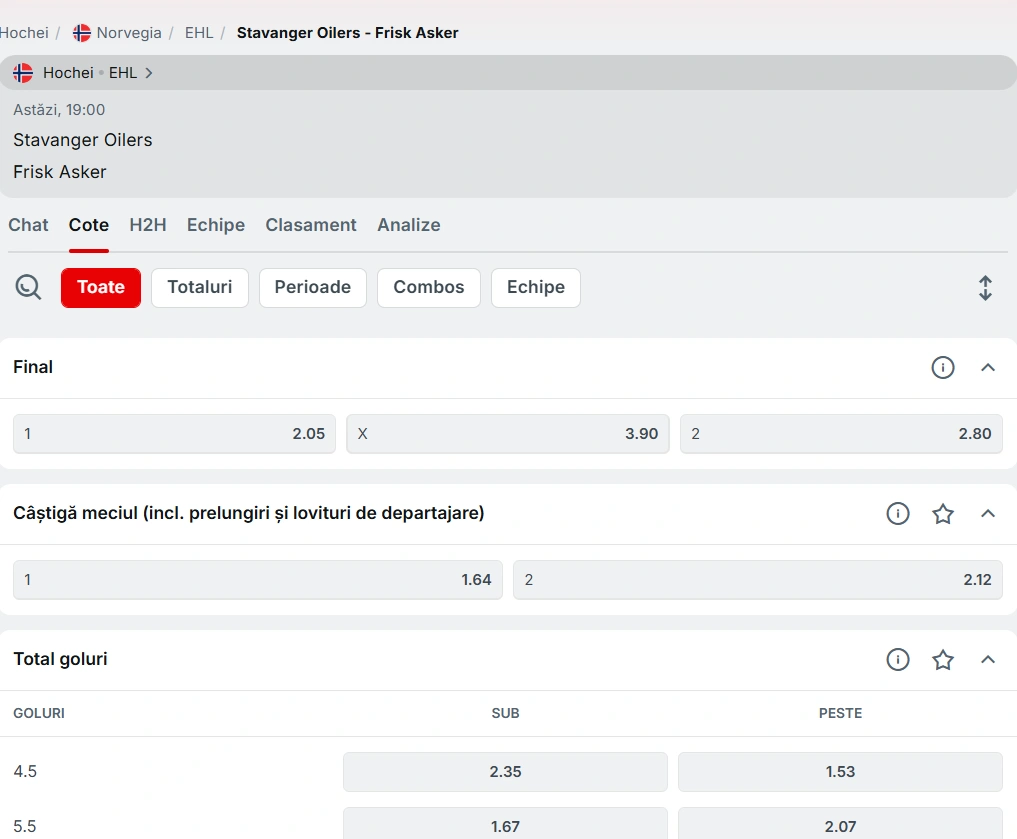
Task: Click Norway flag icon in breadcrumb
Action: (82, 33)
